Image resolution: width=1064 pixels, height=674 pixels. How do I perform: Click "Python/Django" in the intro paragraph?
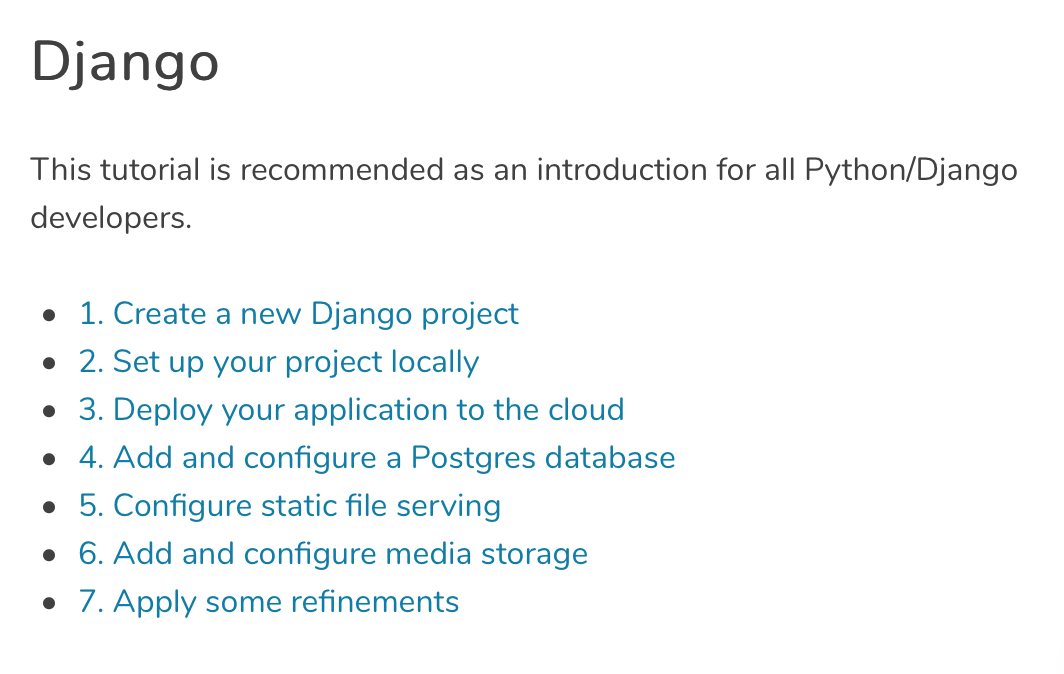[911, 170]
